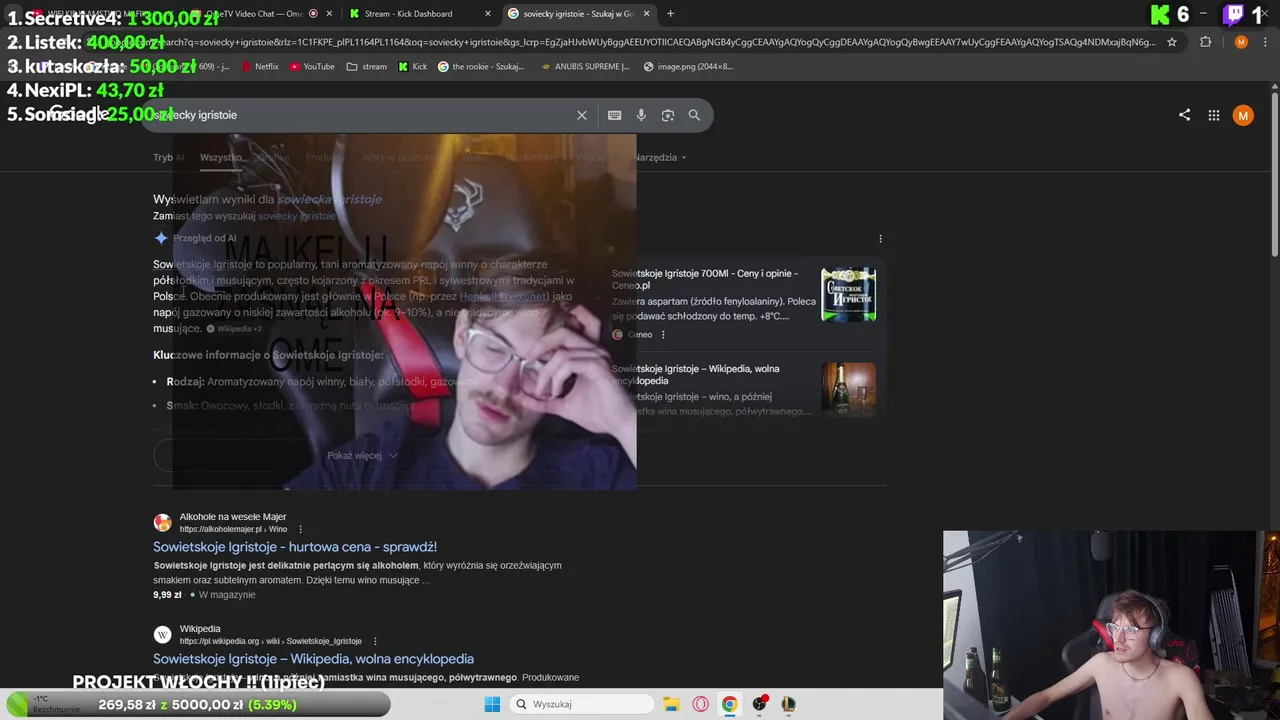Viewport: 1280px width, 720px height.
Task: Open Sowietskoje Igristoje Wikipedia result title
Action: (x=313, y=659)
